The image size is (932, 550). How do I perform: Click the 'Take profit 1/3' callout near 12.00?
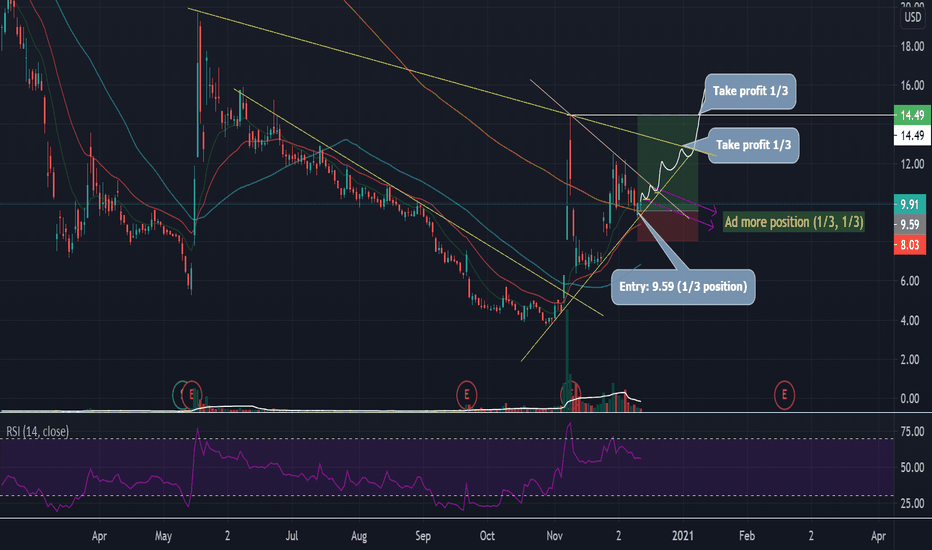[x=753, y=145]
